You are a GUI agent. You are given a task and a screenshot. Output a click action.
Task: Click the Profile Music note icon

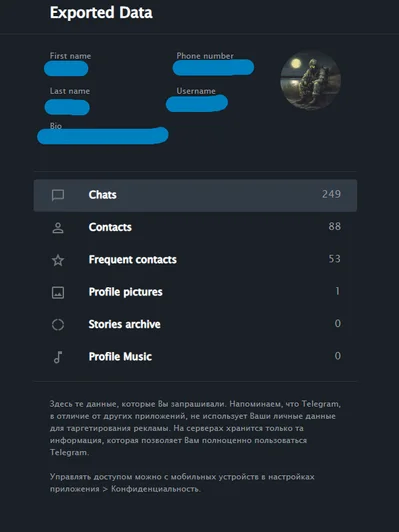[58, 357]
